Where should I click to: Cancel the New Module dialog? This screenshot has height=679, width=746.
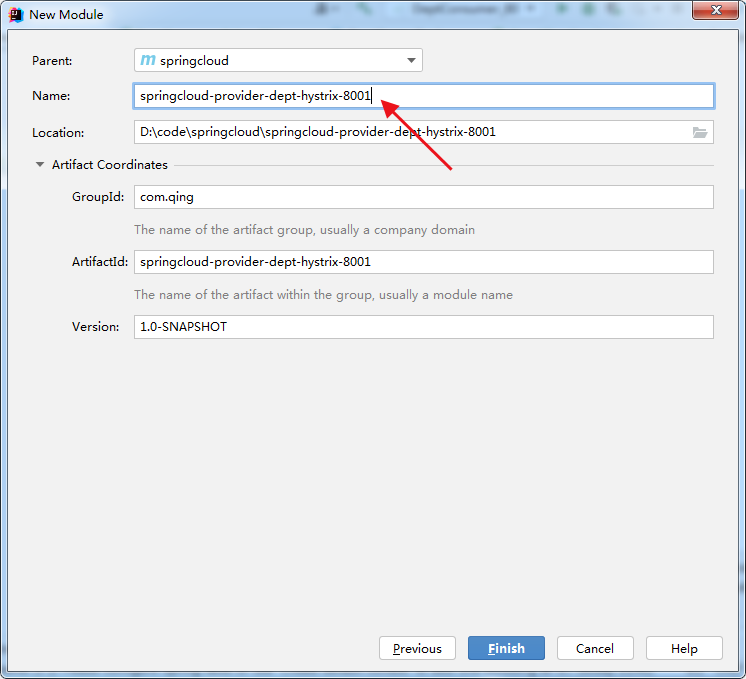(x=595, y=648)
